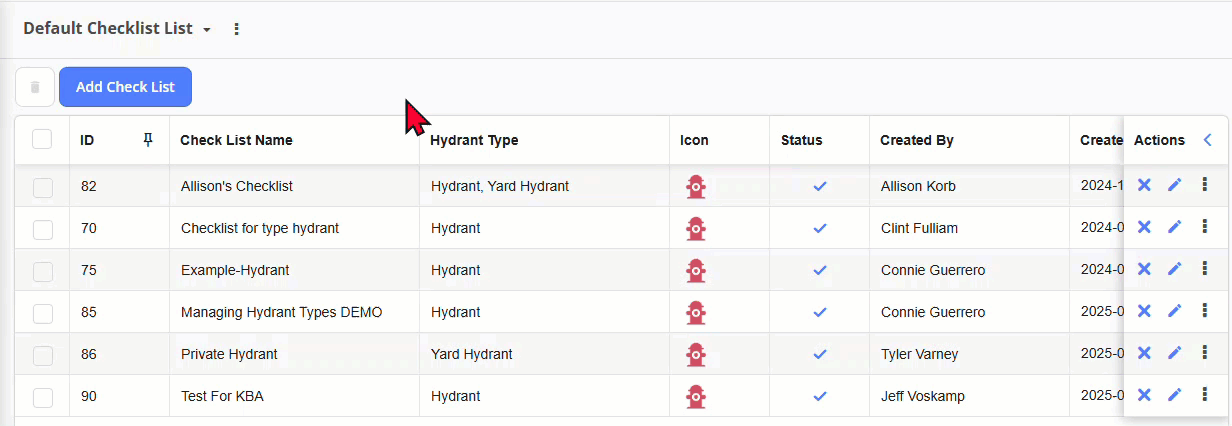Screen dimensions: 1232x426
Task: Click Add Check List button
Action: coord(125,87)
